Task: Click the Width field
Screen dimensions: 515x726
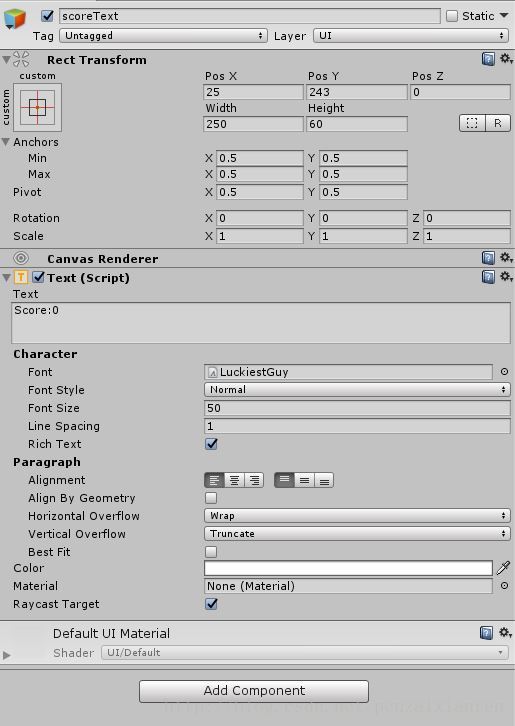Action: click(x=253, y=124)
